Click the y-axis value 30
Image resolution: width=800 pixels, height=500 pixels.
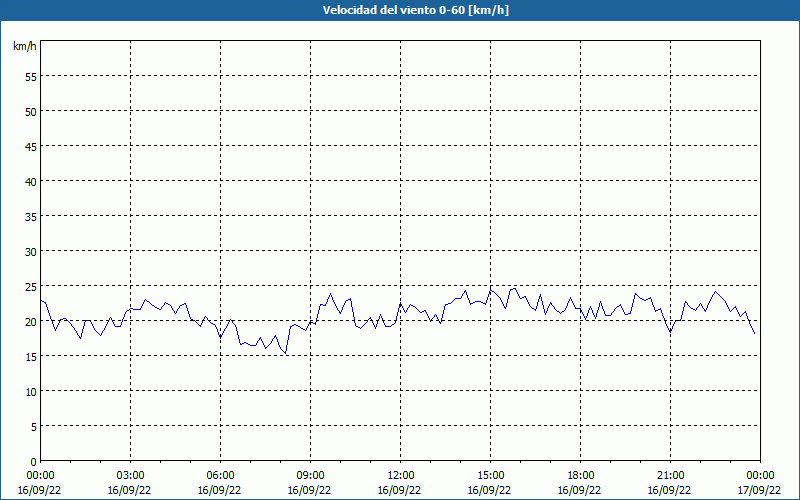point(31,252)
